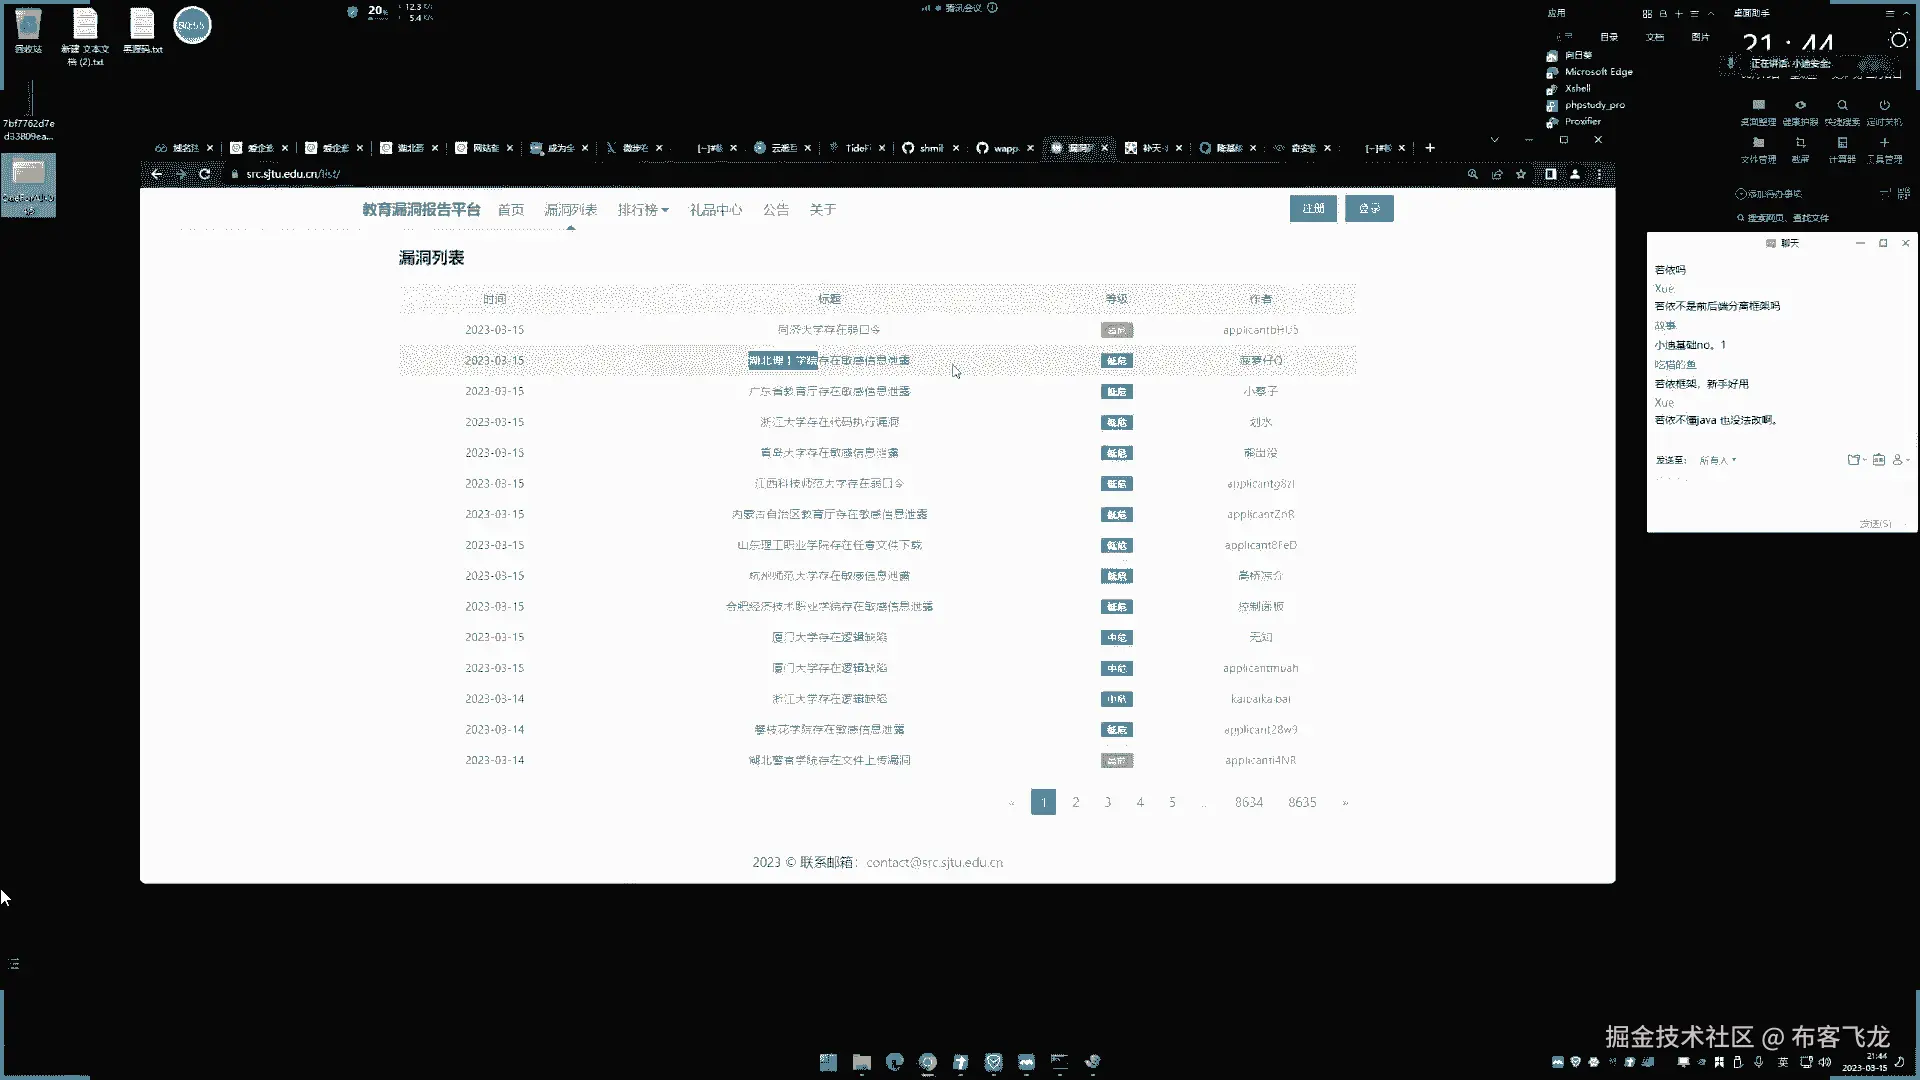Open the 浙江大学存在代码执行漏洞 entry

(829, 422)
